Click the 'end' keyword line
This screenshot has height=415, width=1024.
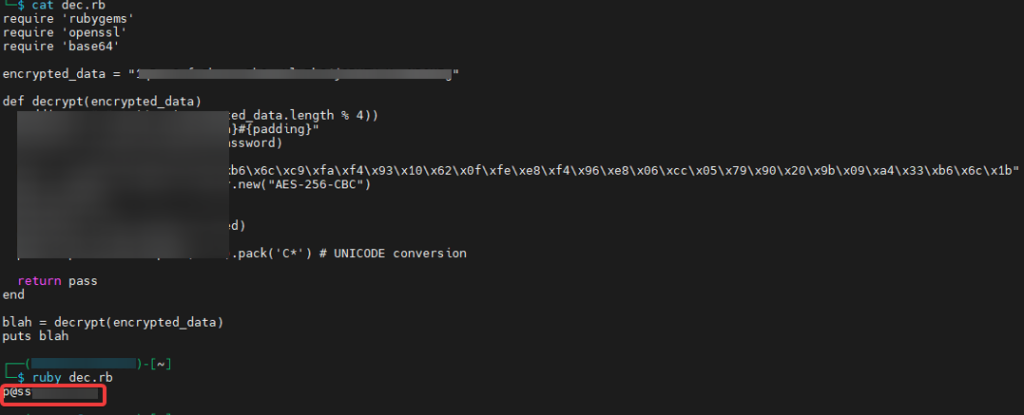(13, 295)
